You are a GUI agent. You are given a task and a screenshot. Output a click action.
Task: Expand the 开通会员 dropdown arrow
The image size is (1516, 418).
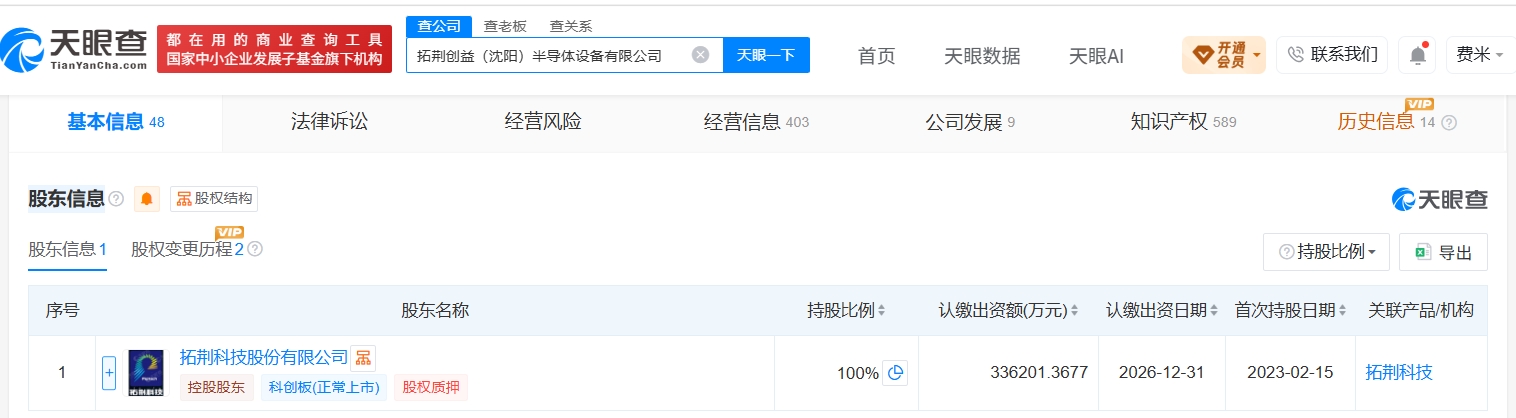tap(1256, 55)
